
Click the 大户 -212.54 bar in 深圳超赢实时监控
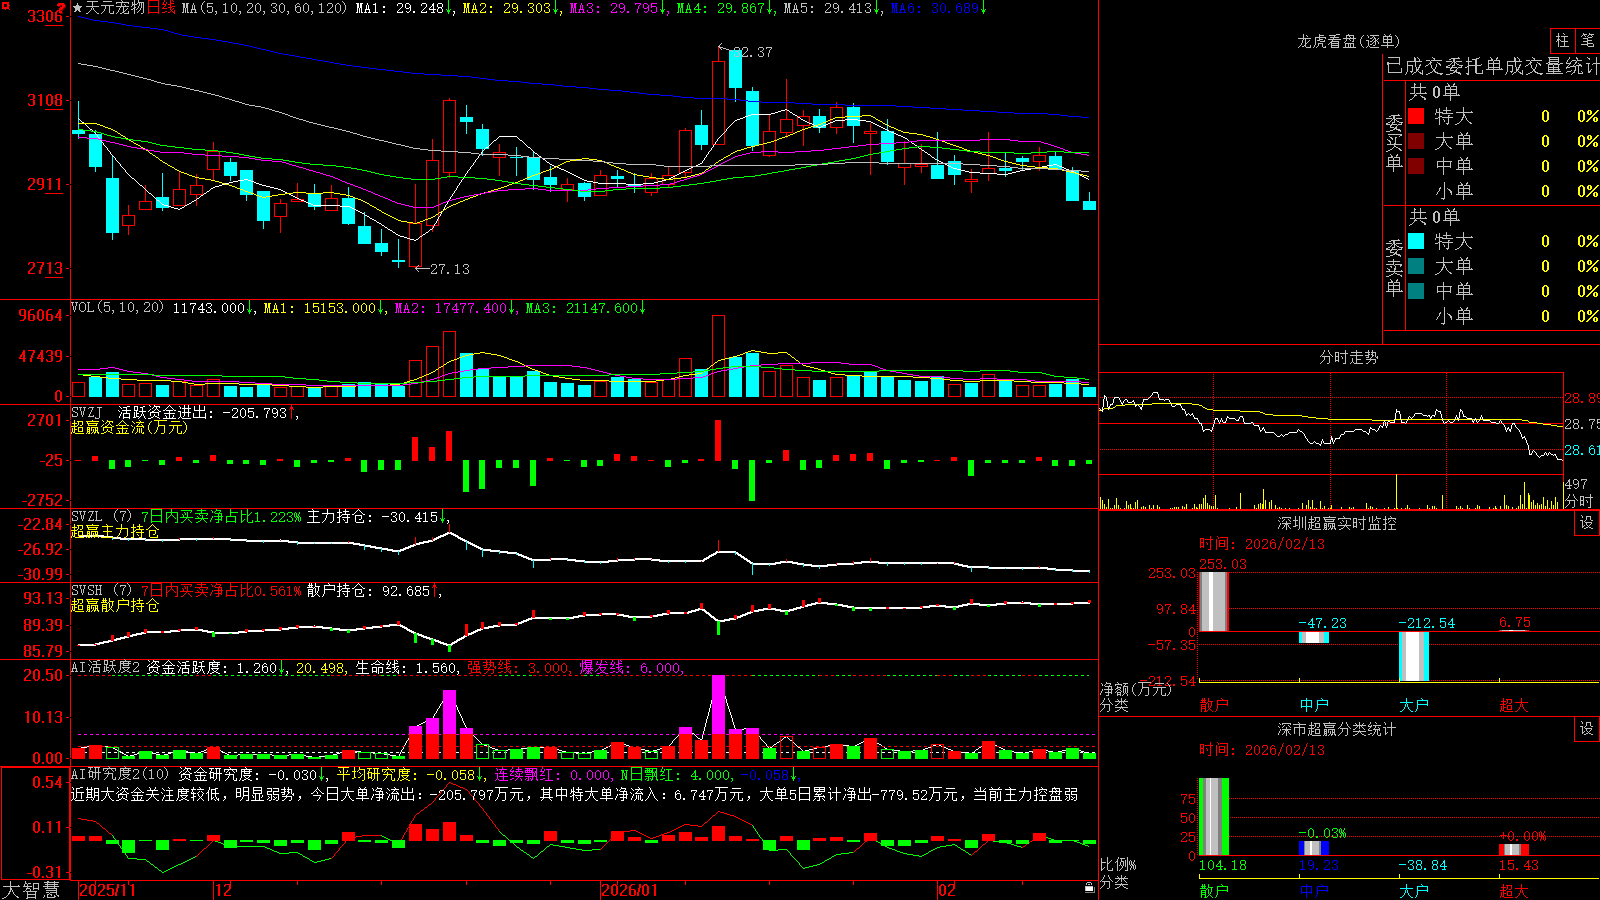[1413, 656]
